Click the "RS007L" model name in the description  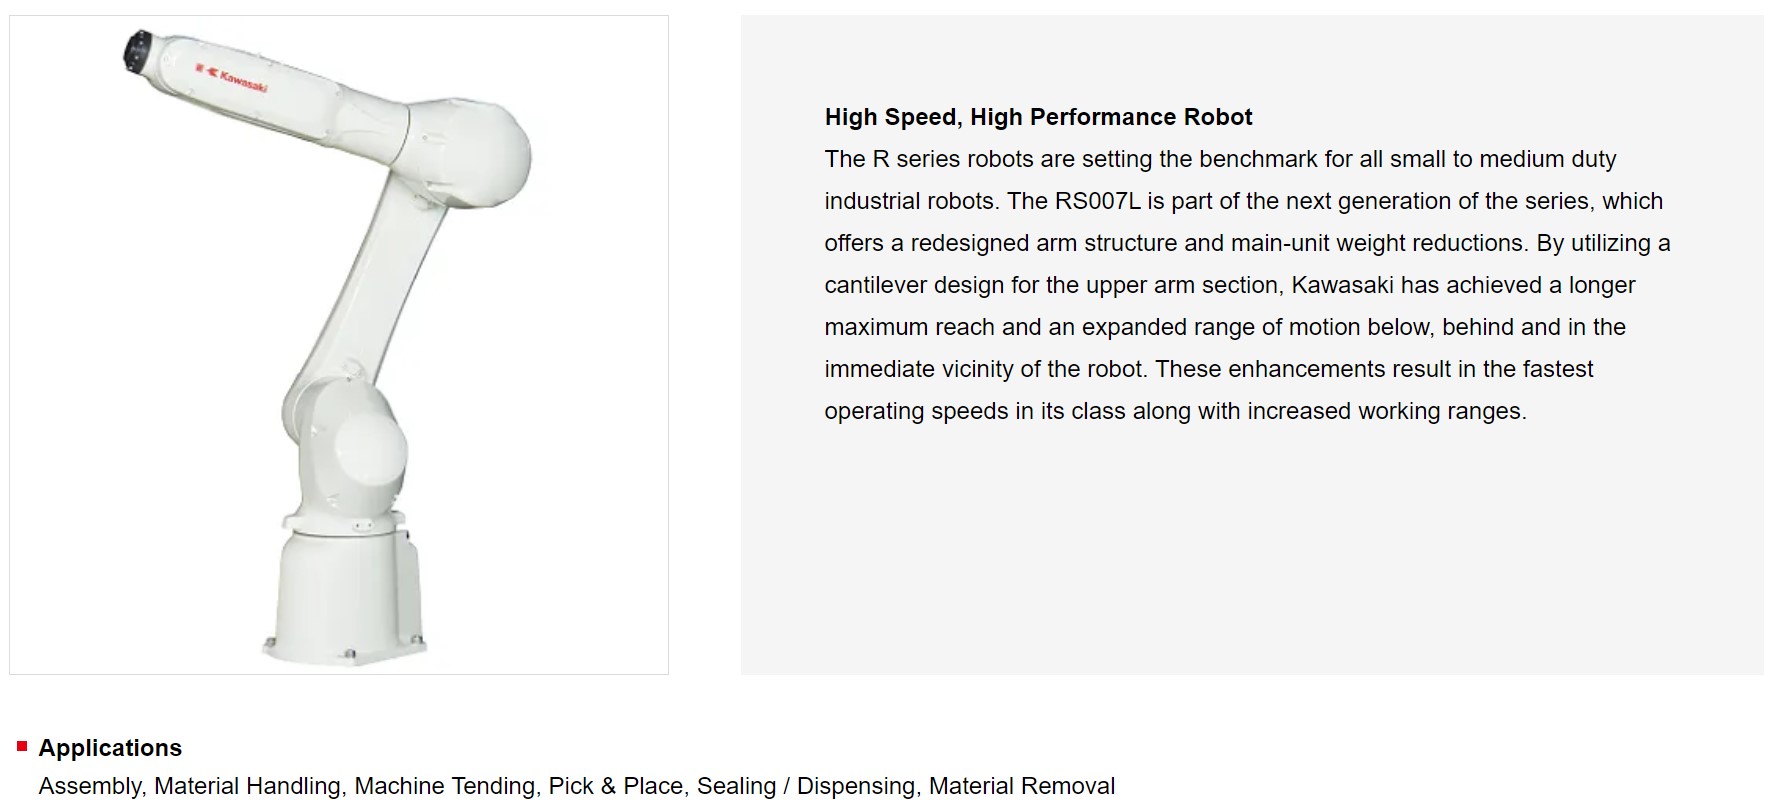1097,201
